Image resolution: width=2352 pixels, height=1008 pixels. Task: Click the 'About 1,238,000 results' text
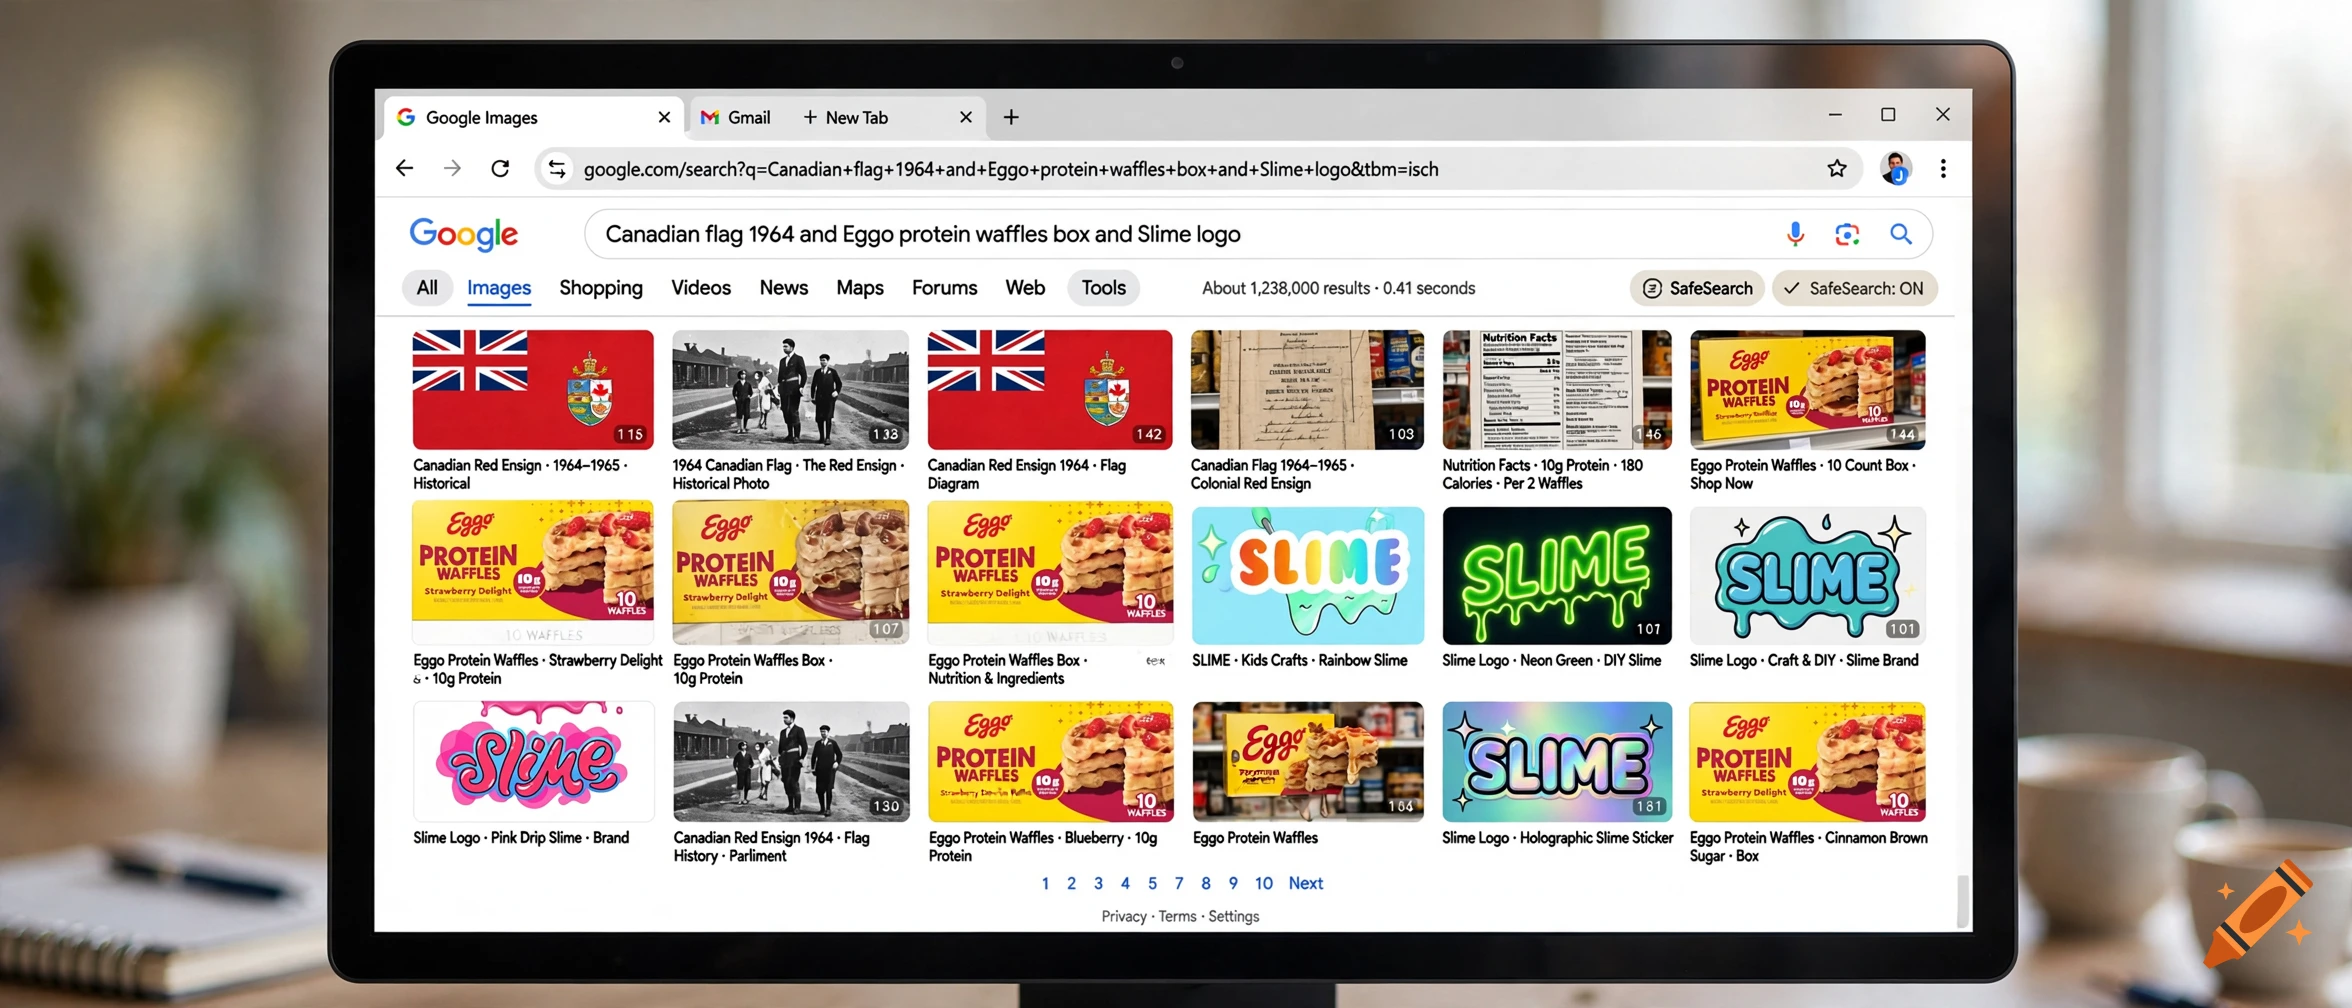(1285, 288)
